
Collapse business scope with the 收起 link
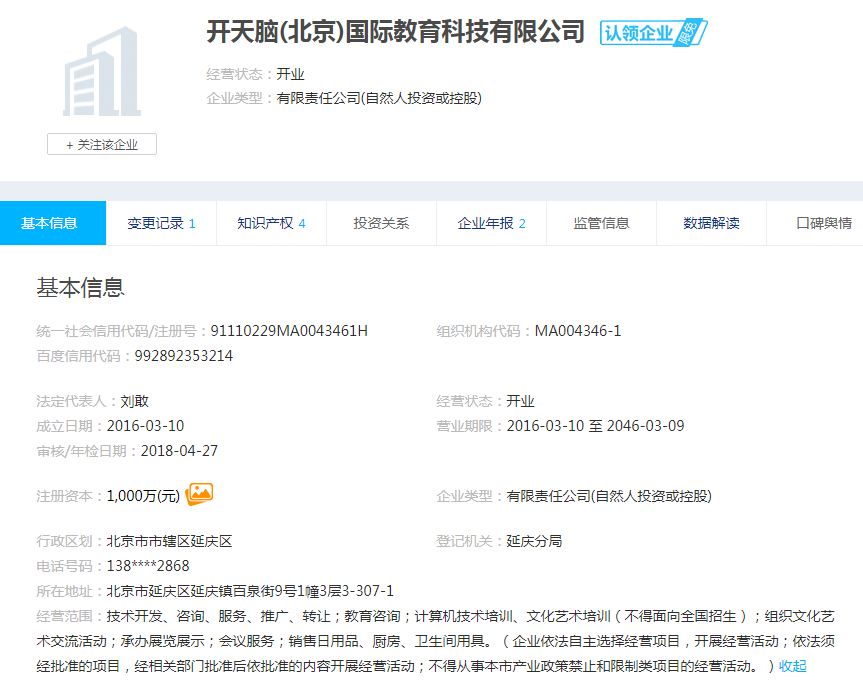coord(792,666)
